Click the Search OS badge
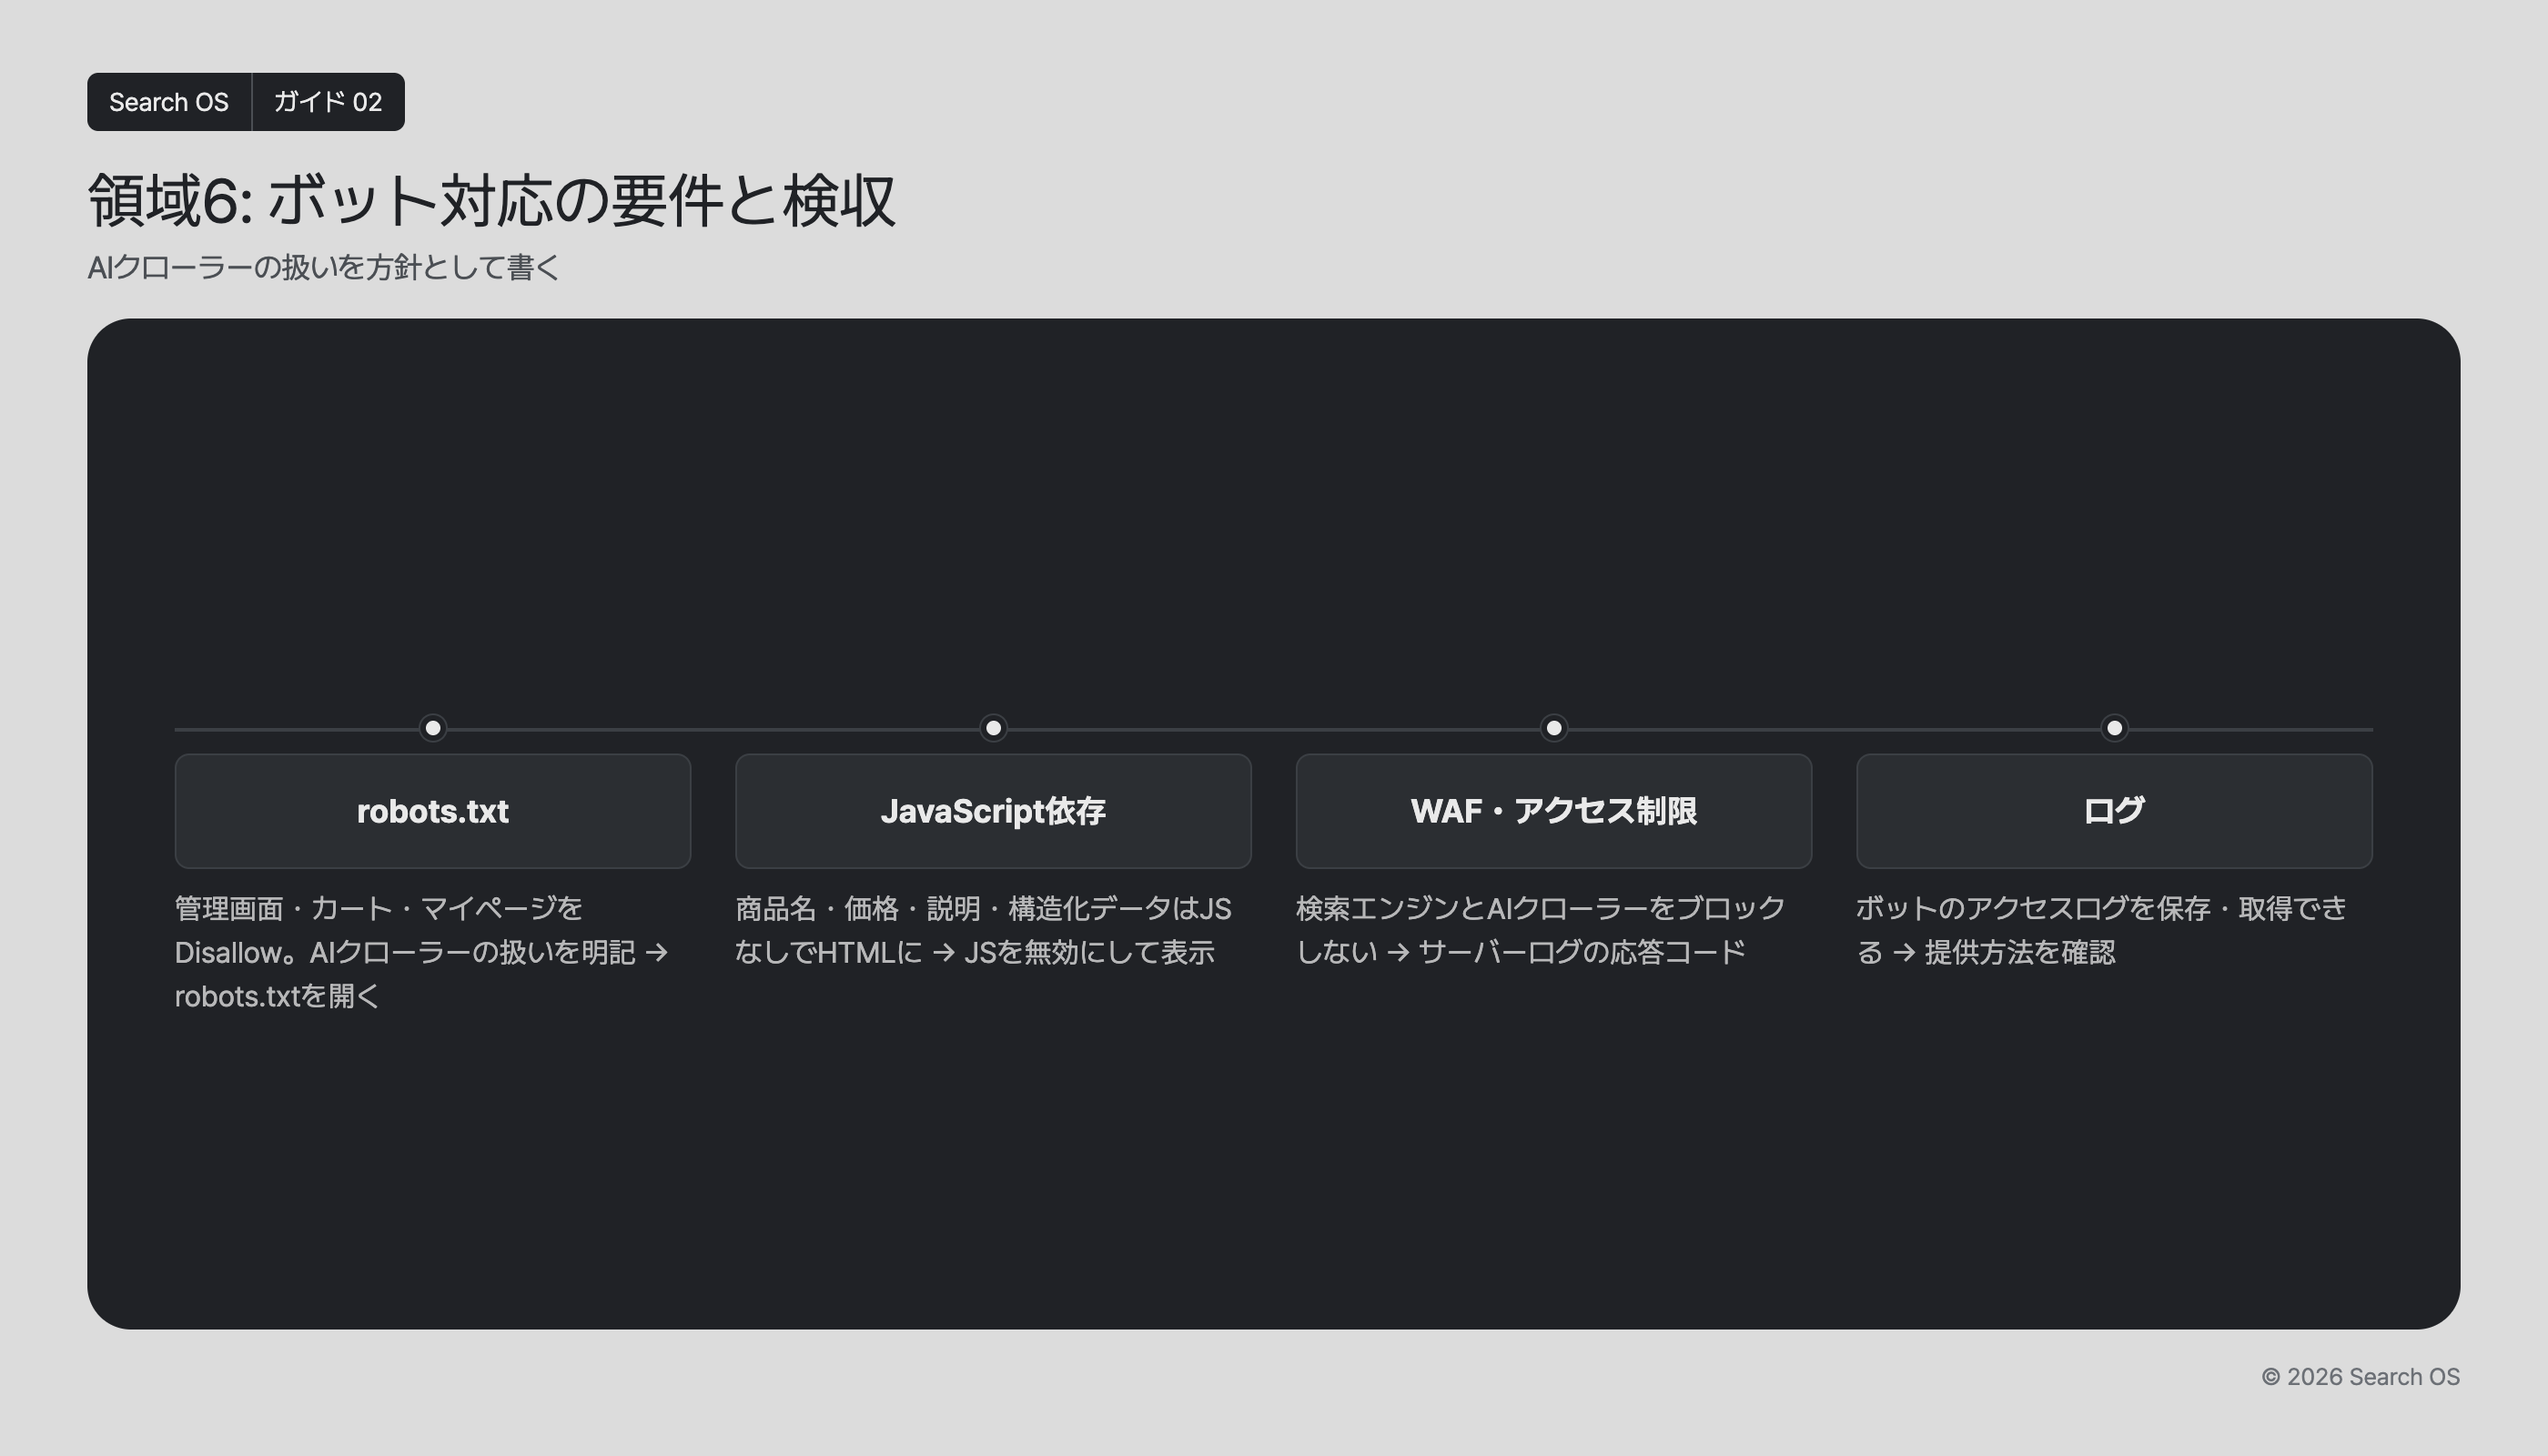Screen dimensions: 2548x1456 pos(169,102)
